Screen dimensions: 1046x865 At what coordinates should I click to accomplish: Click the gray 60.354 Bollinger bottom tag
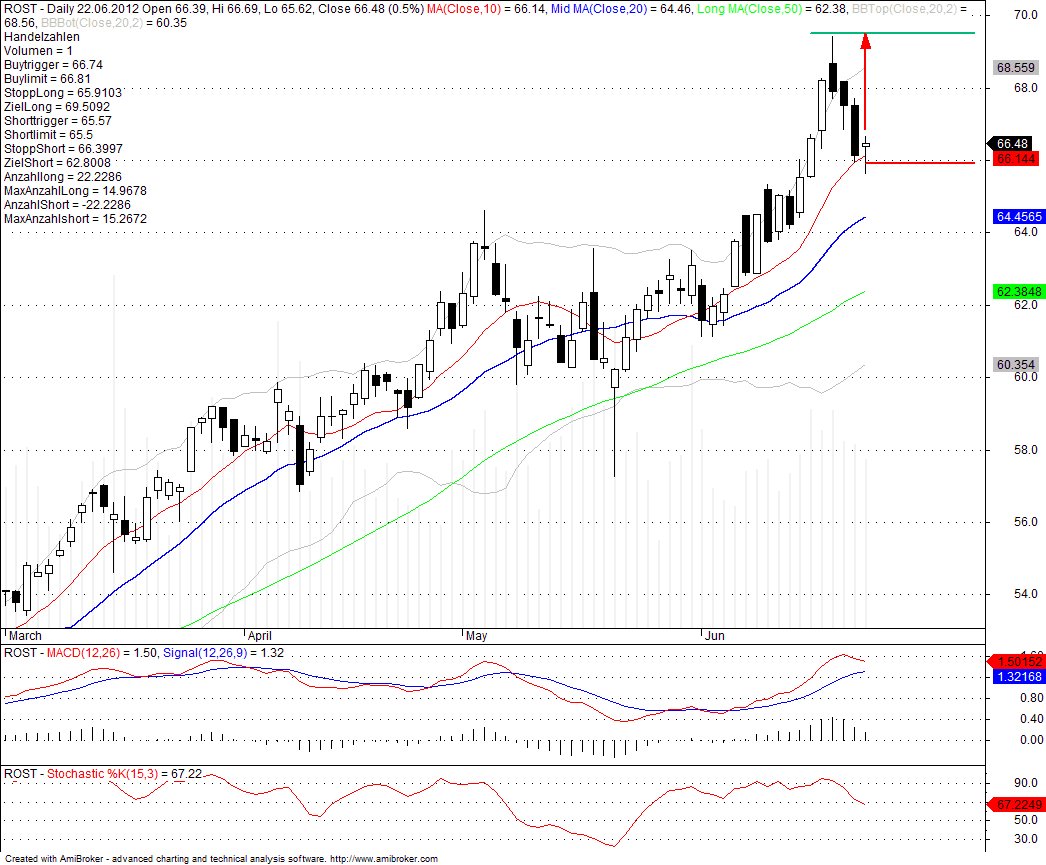[1015, 364]
